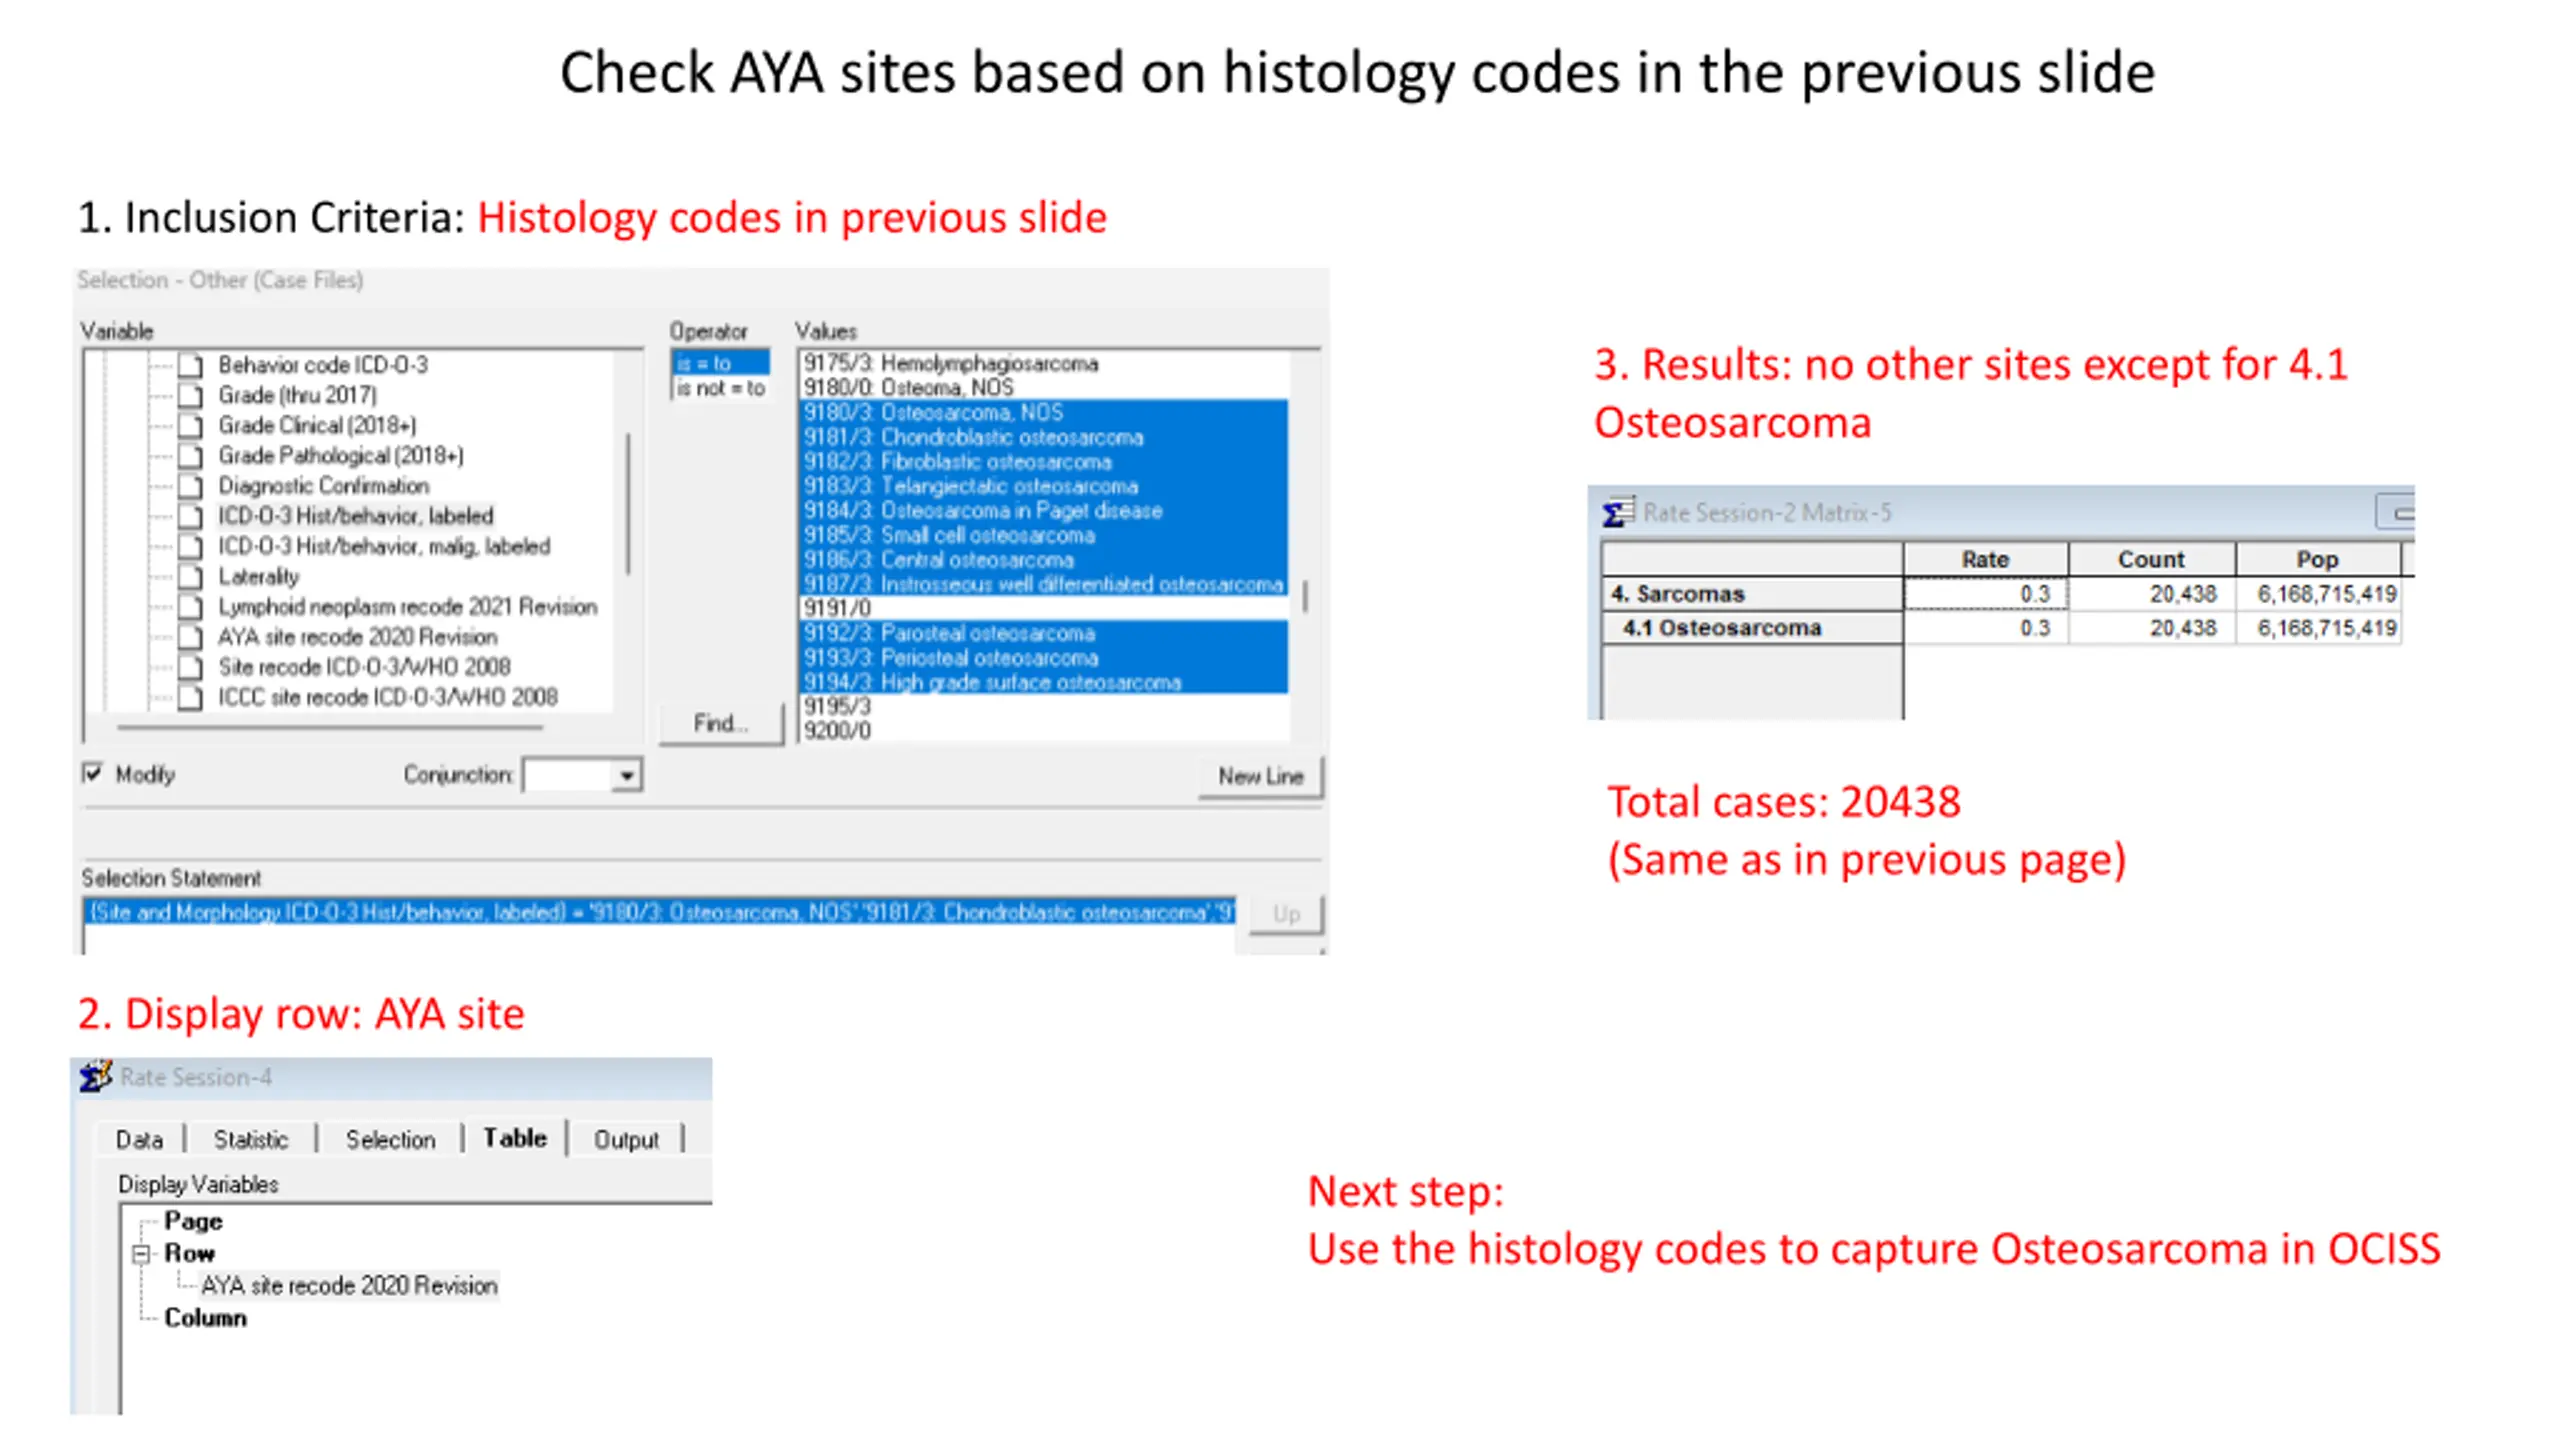
Task: Select value 9181/3 Chondroblastic osteosarcoma
Action: 1043,437
